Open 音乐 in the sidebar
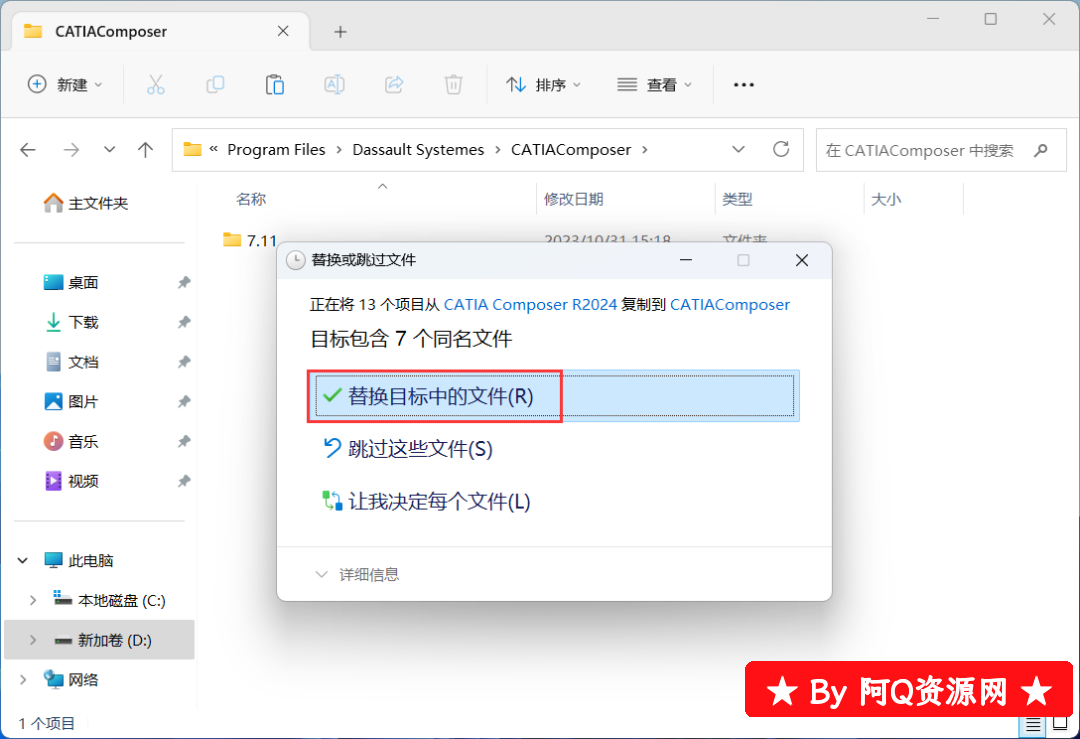This screenshot has width=1080, height=739. tap(71, 441)
